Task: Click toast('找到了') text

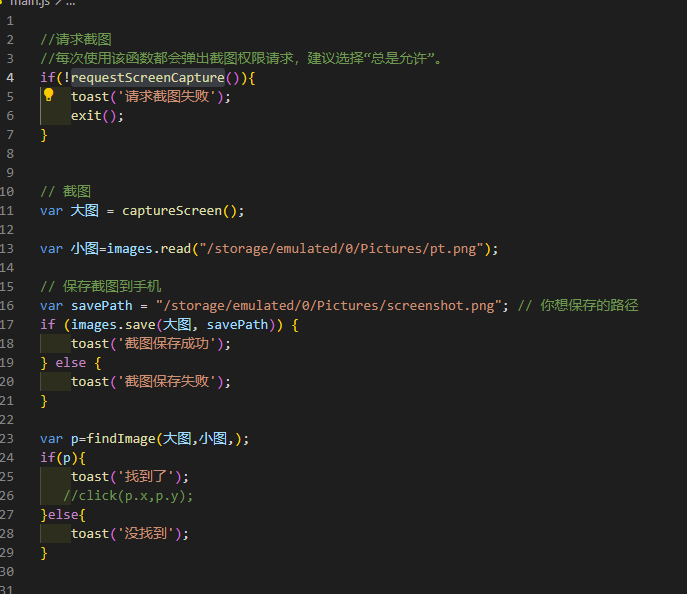Action: (130, 477)
